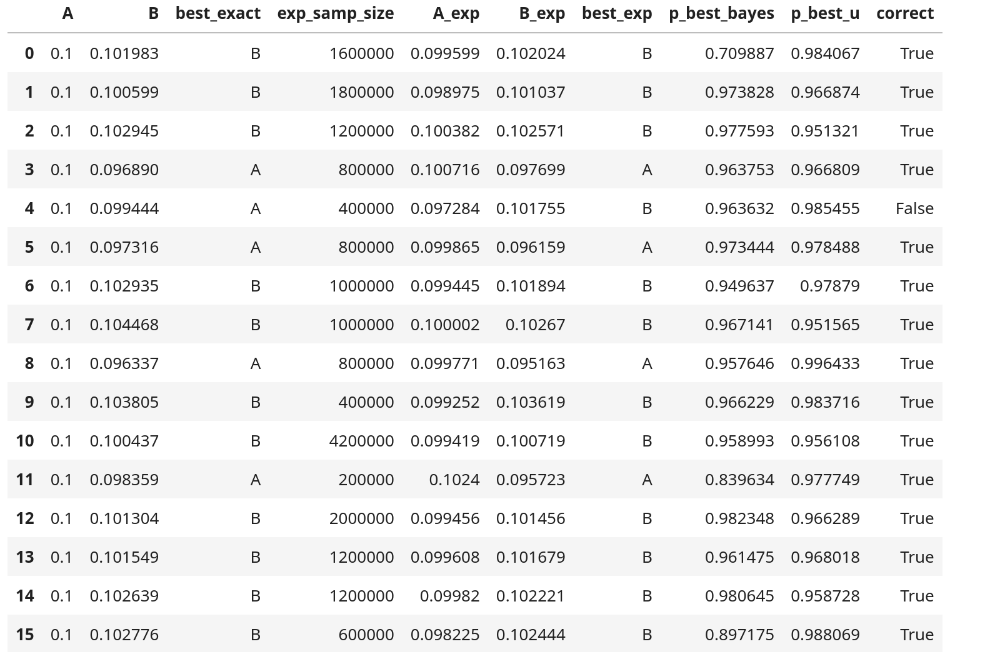Viewport: 981px width, 652px height.
Task: Click p_best_u value 0.996433
Action: click(x=825, y=364)
